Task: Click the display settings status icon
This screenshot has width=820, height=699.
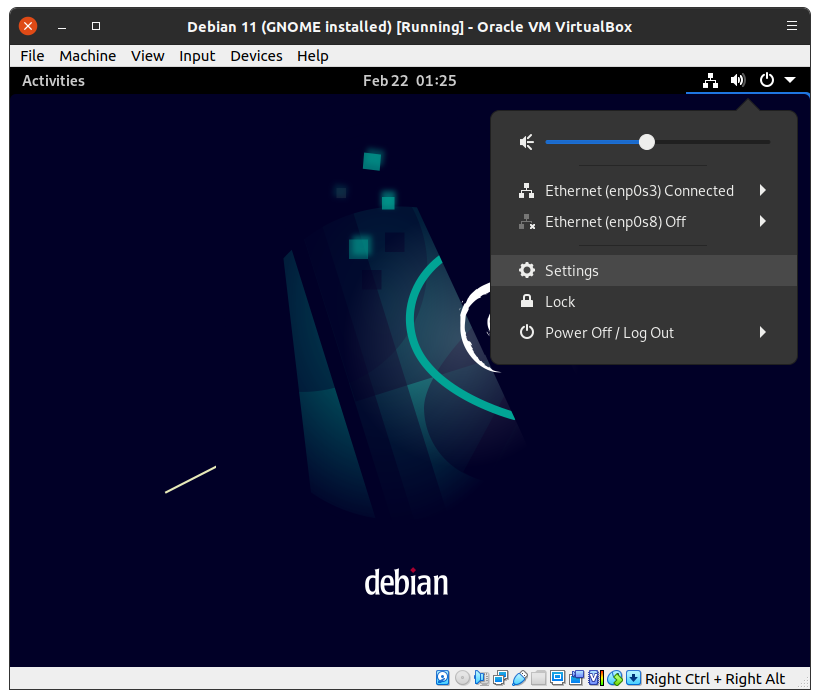Action: click(x=557, y=679)
